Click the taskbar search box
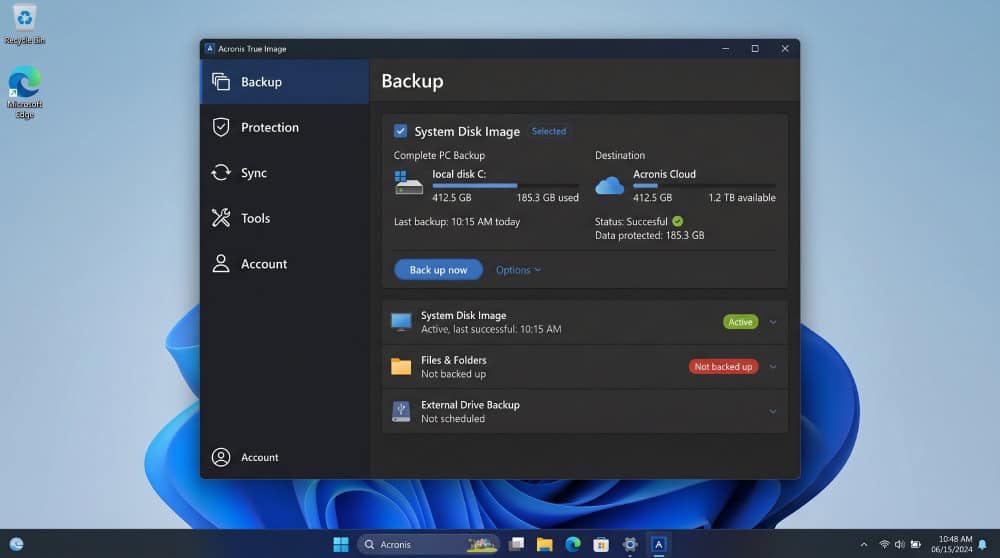Screen dimensions: 1000x558 427,544
